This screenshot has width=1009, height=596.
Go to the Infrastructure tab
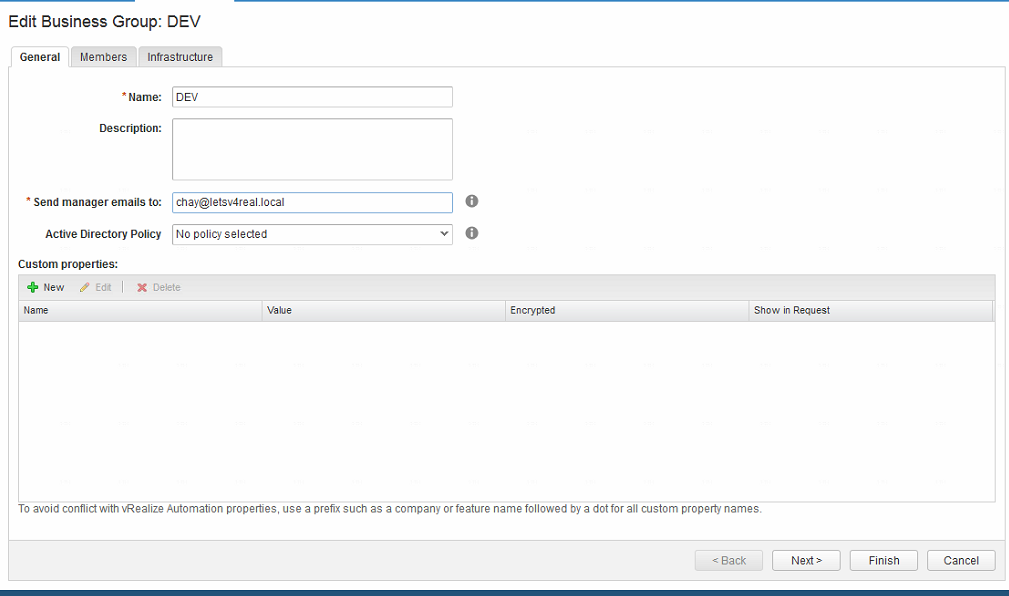[x=180, y=57]
